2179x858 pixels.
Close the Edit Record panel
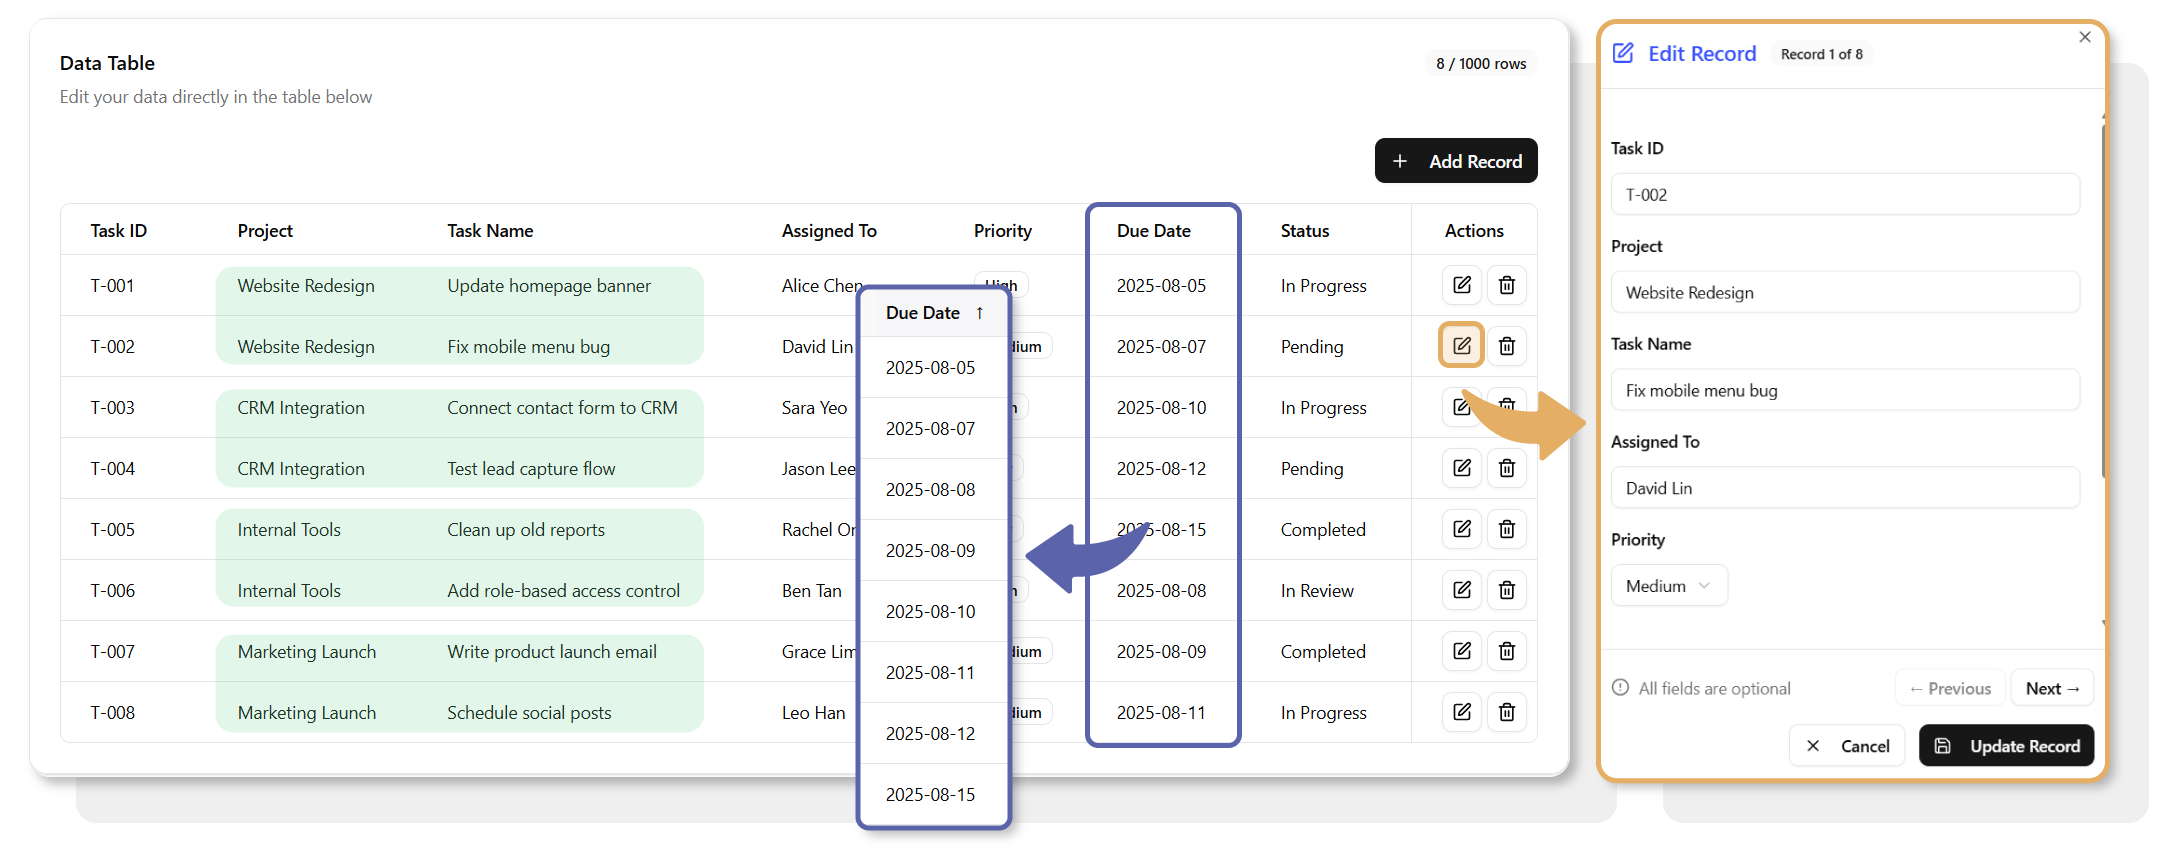coord(2085,37)
